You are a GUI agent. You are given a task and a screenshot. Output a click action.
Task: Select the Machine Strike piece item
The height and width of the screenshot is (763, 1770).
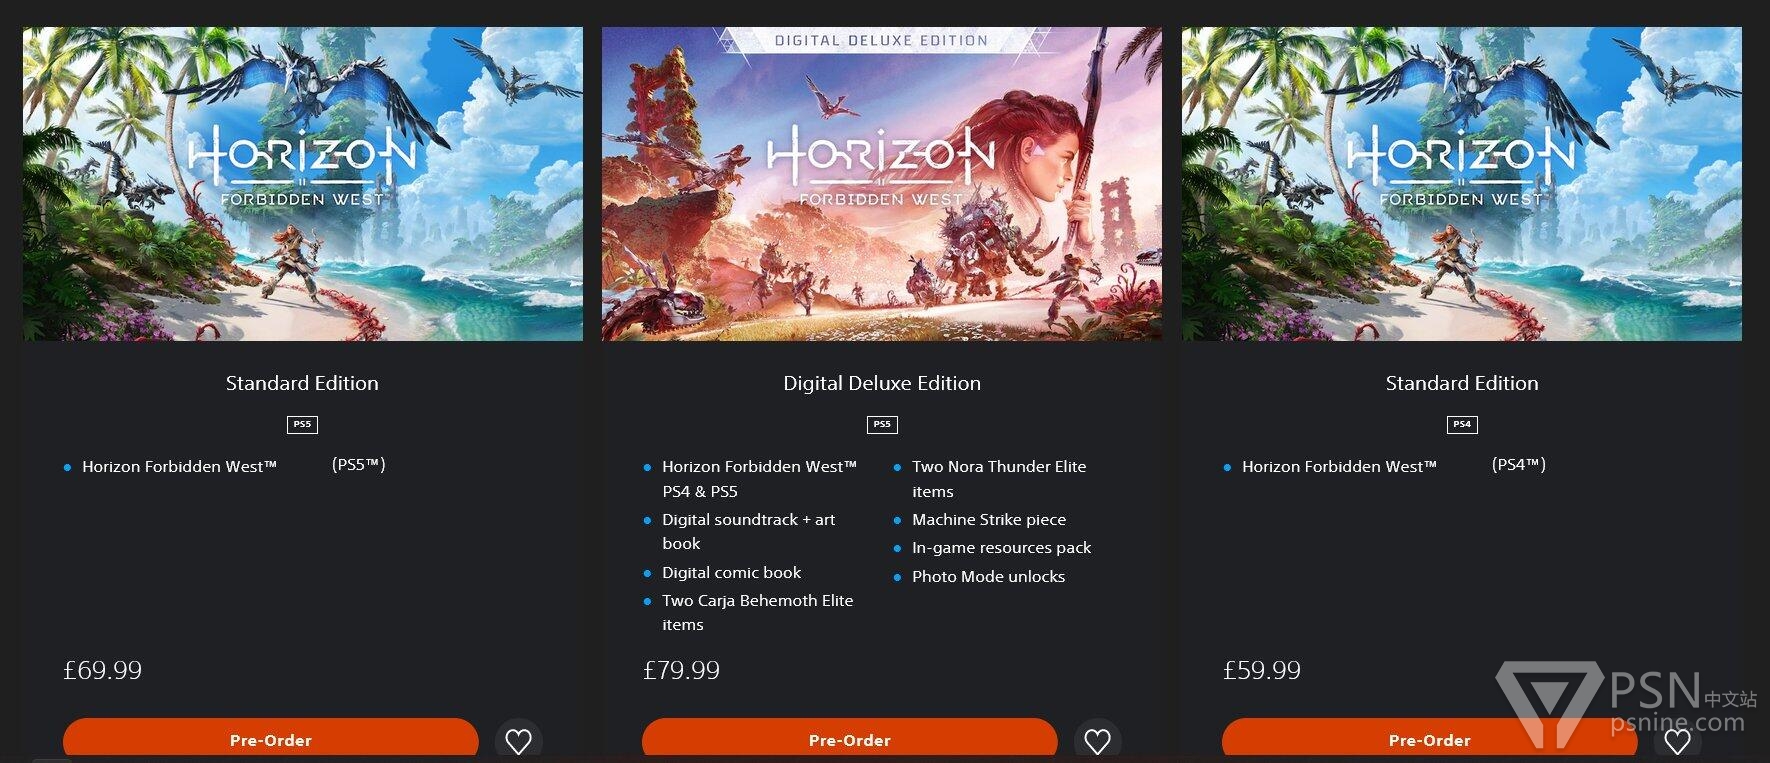989,519
